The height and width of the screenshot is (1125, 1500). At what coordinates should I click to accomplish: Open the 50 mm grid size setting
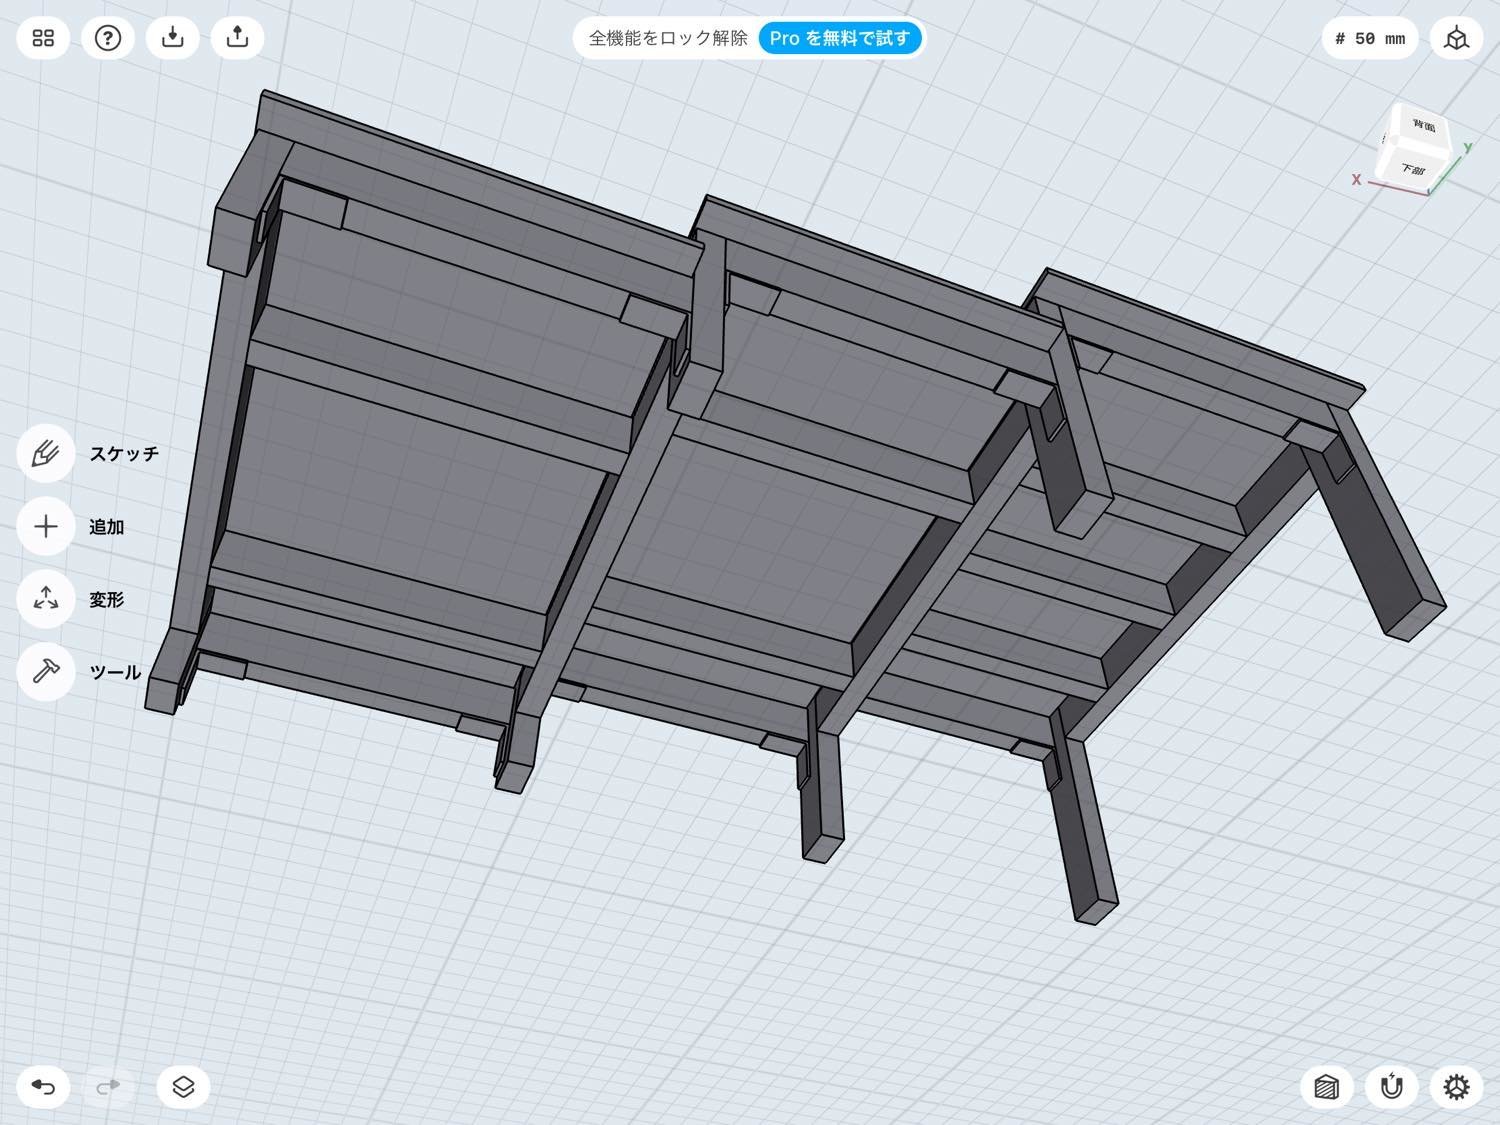(x=1370, y=38)
